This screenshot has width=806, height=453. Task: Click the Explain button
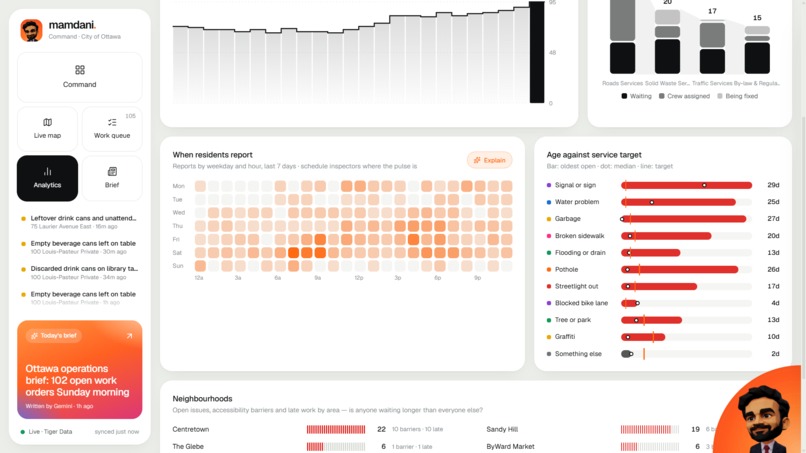(x=489, y=160)
